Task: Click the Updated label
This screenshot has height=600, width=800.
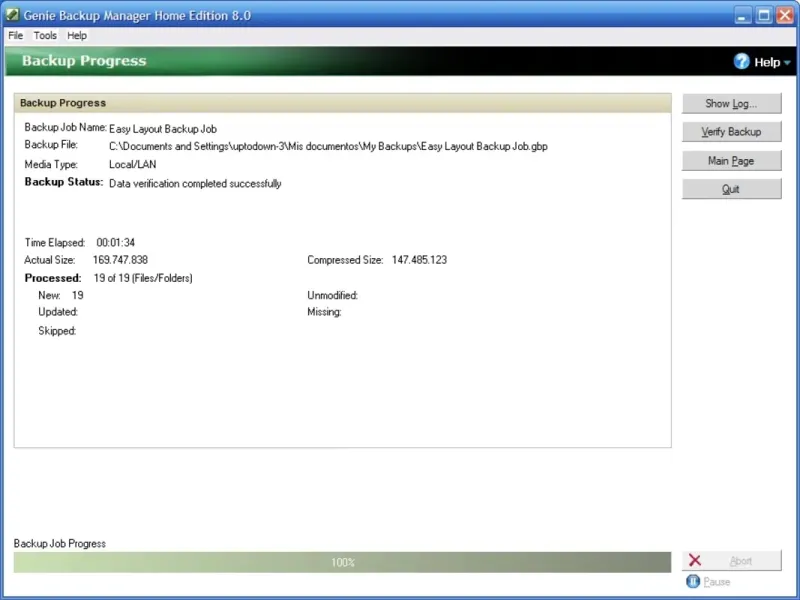Action: (x=58, y=312)
